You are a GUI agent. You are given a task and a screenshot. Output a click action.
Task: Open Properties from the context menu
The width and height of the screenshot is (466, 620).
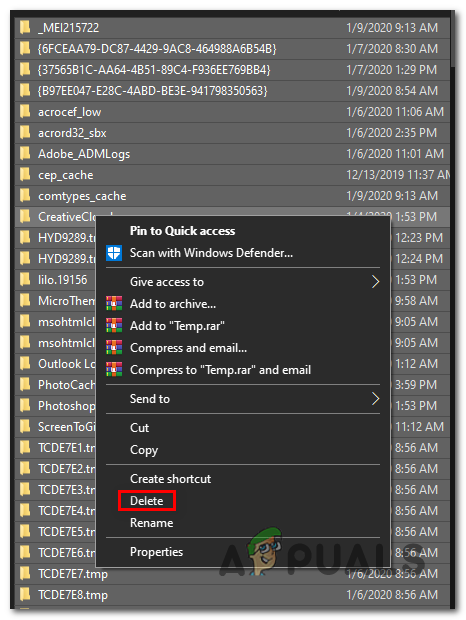[x=156, y=552]
